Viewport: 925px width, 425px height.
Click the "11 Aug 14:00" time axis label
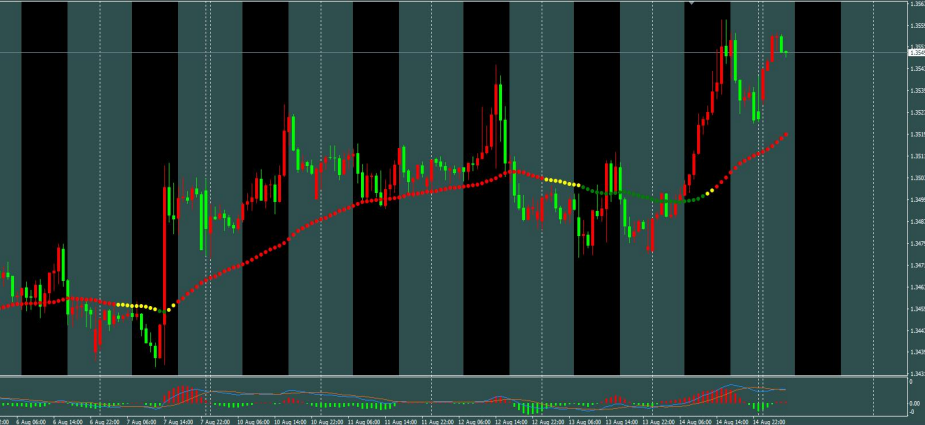tap(401, 422)
